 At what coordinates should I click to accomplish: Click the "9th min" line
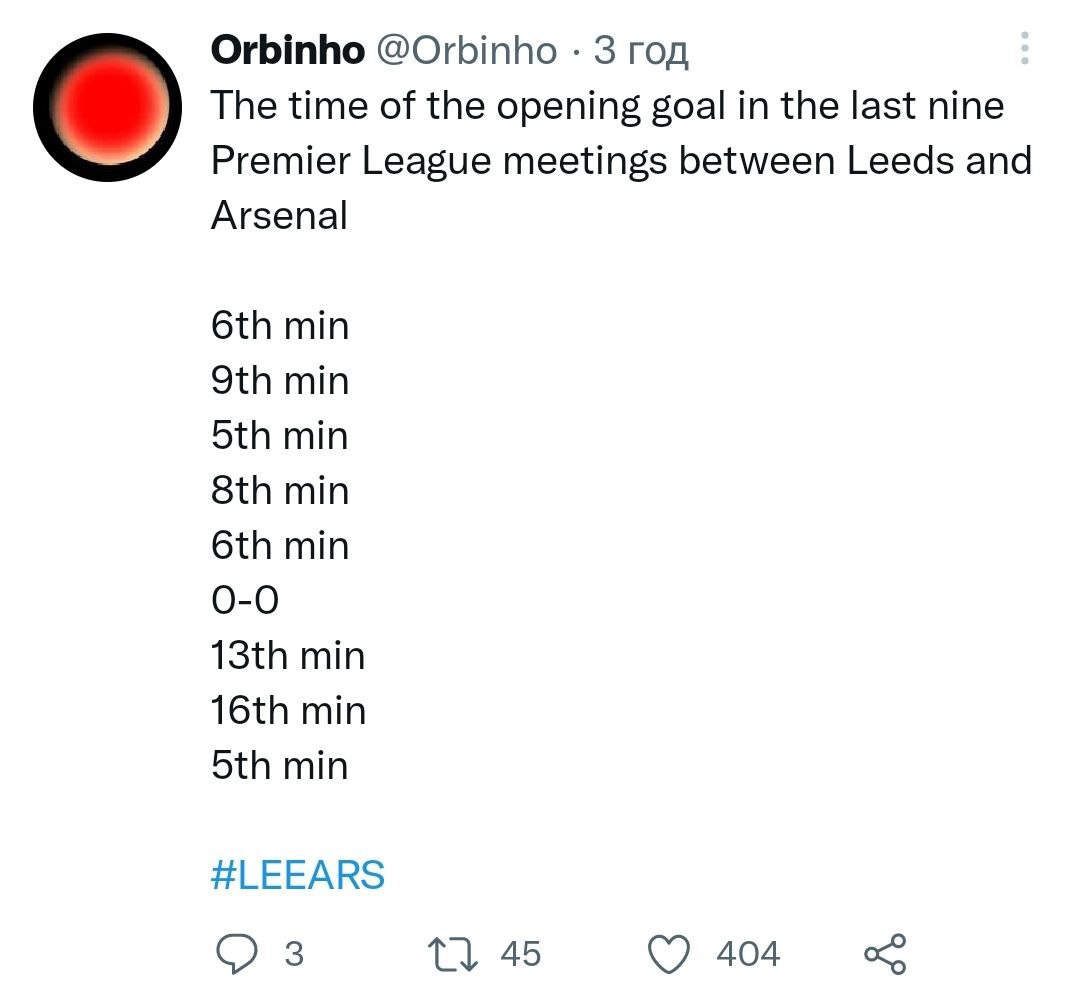pos(280,381)
